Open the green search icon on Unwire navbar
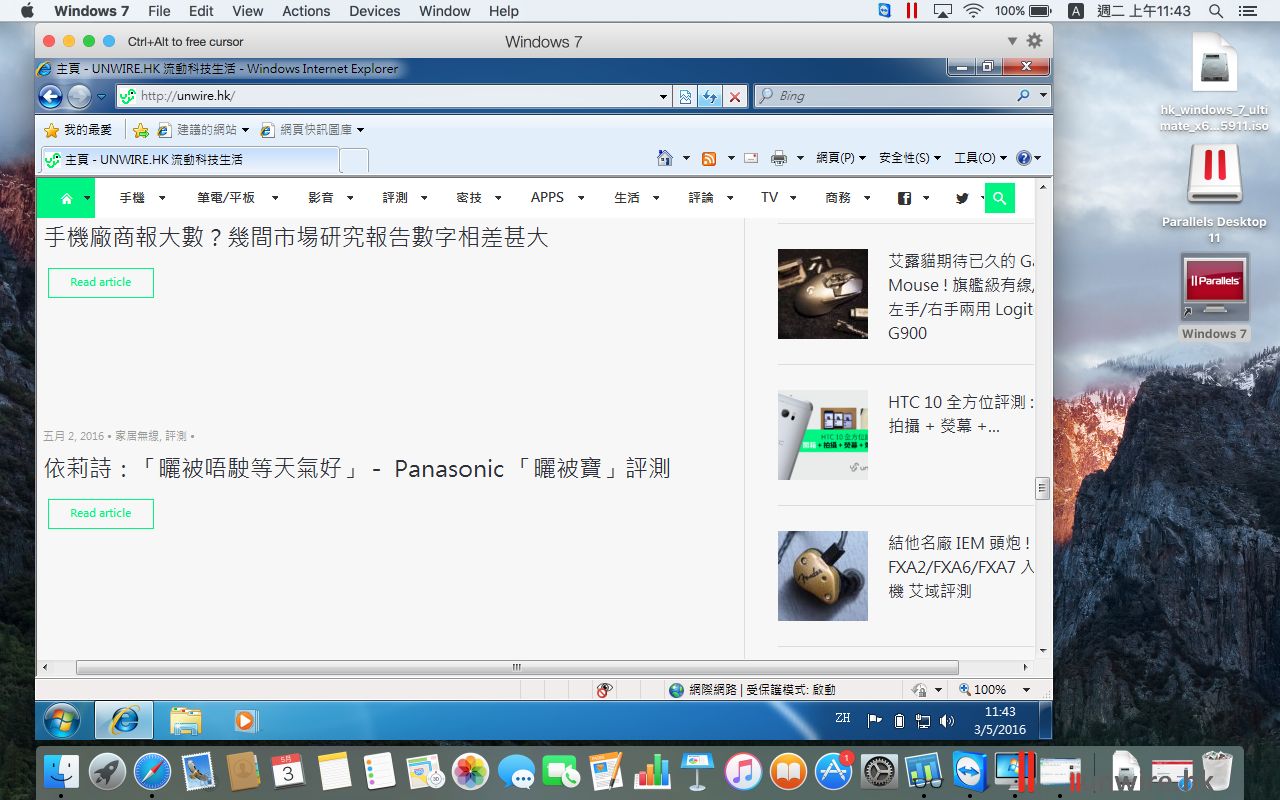 pyautogui.click(x=999, y=198)
